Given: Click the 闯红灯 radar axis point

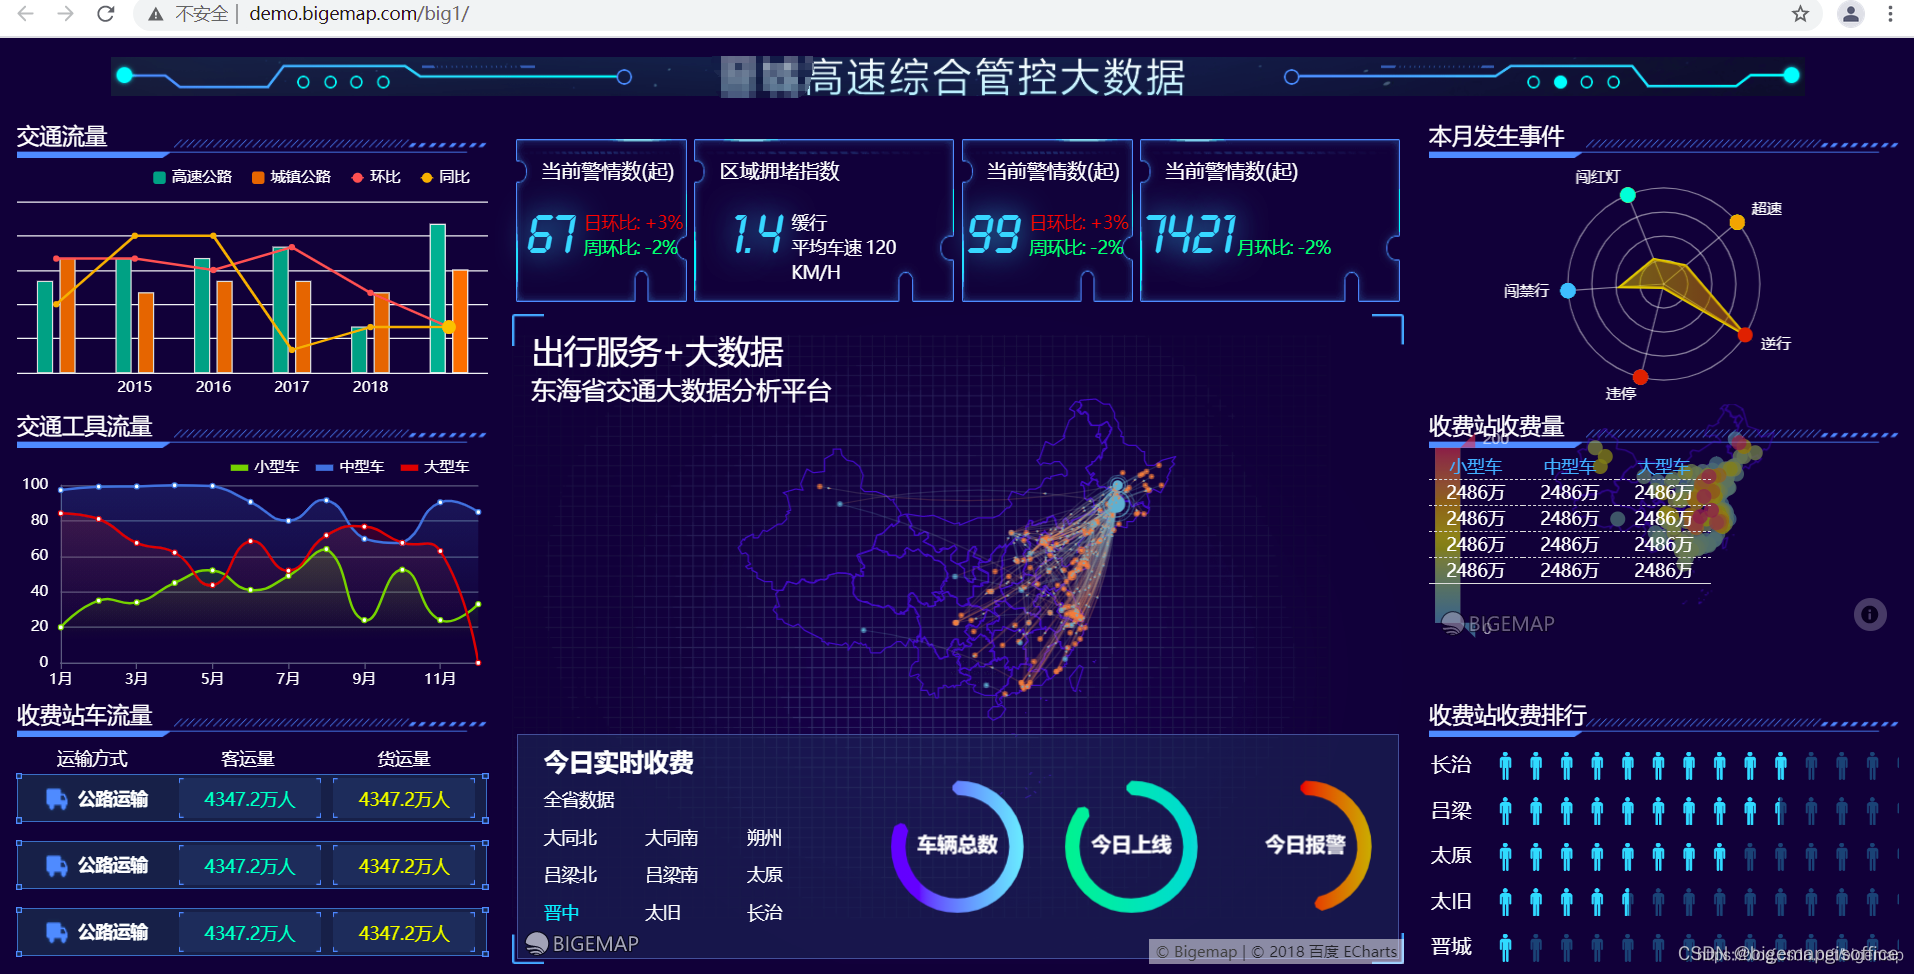Looking at the screenshot, I should (x=1628, y=195).
